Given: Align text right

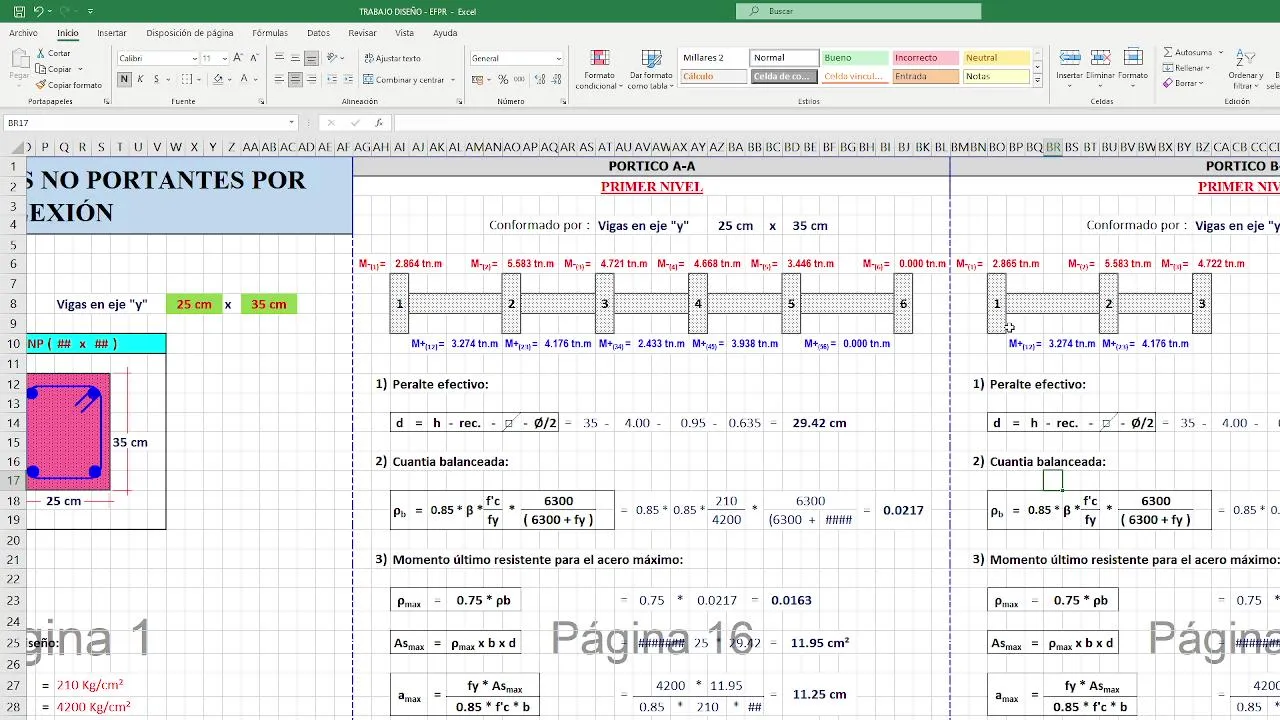Looking at the screenshot, I should (x=311, y=79).
